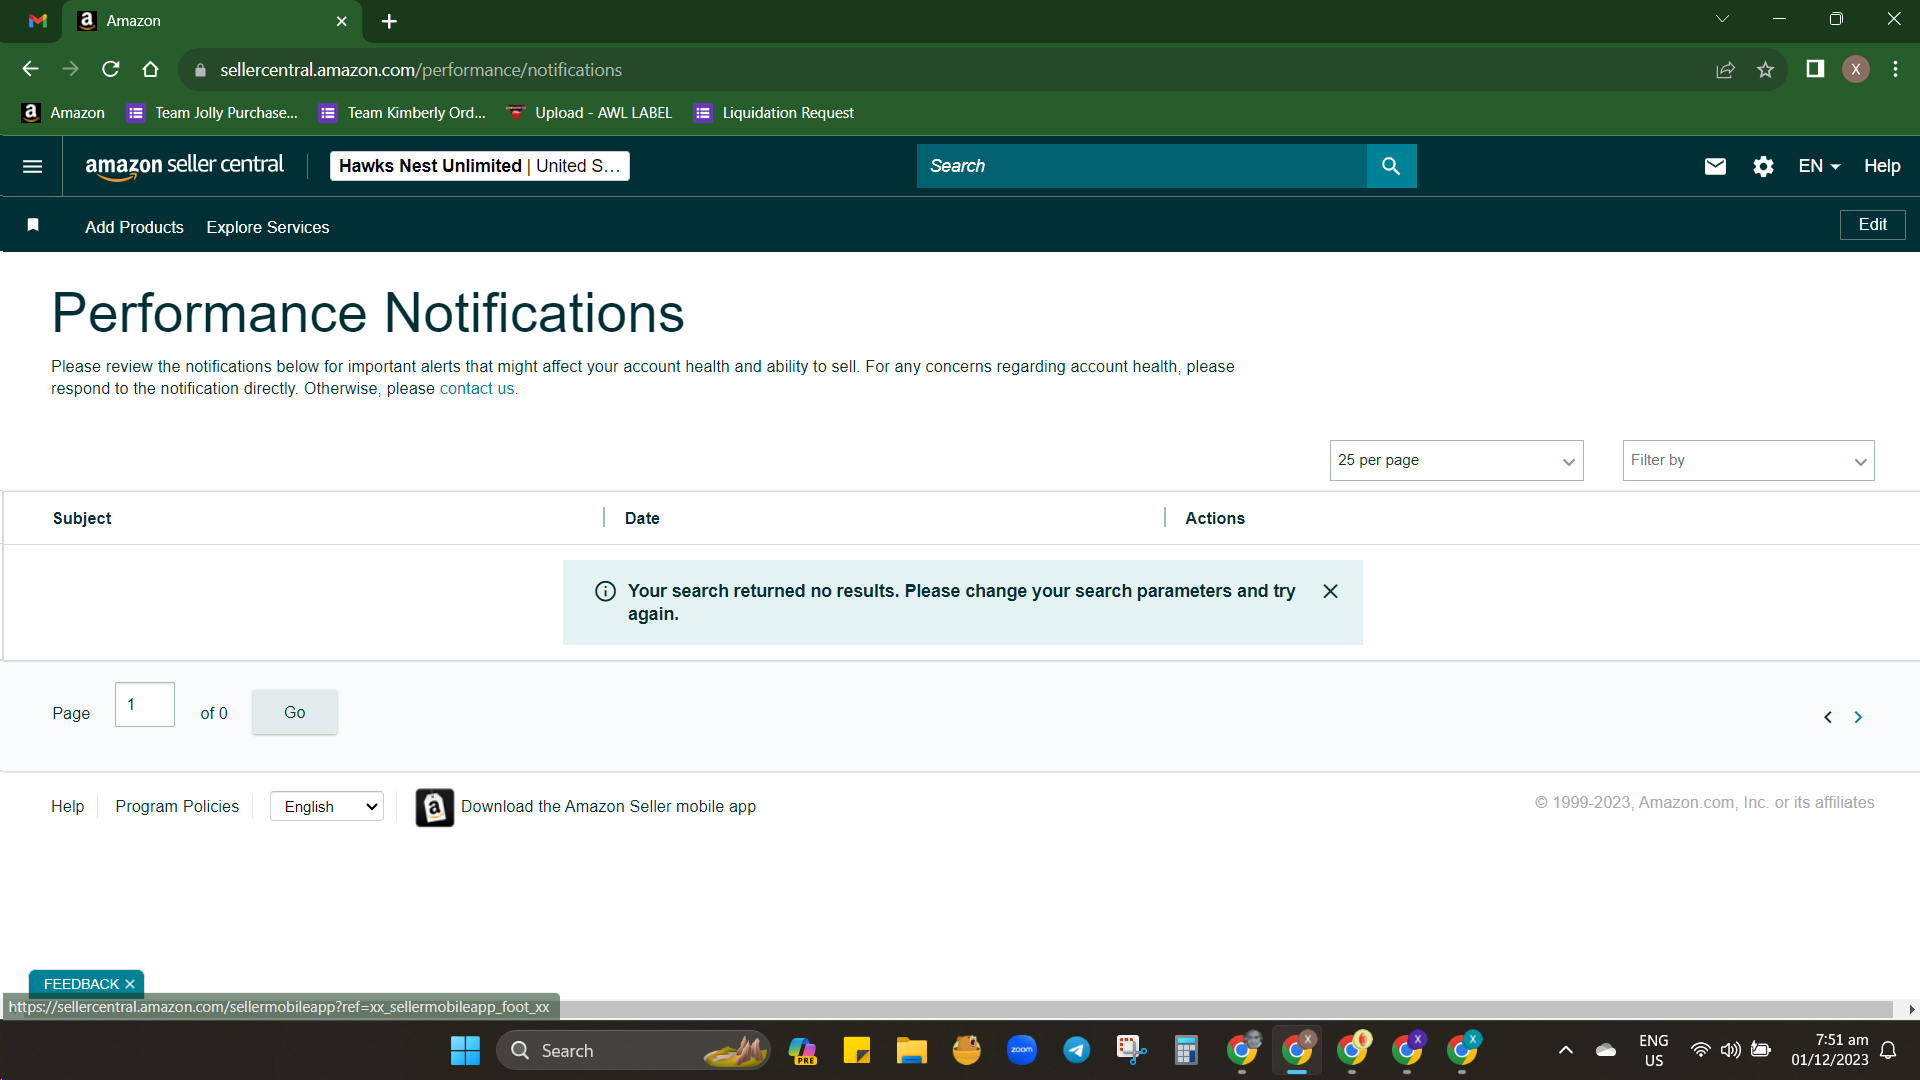The image size is (1920, 1080).
Task: Click the Amazon Seller Central logo
Action: point(185,166)
